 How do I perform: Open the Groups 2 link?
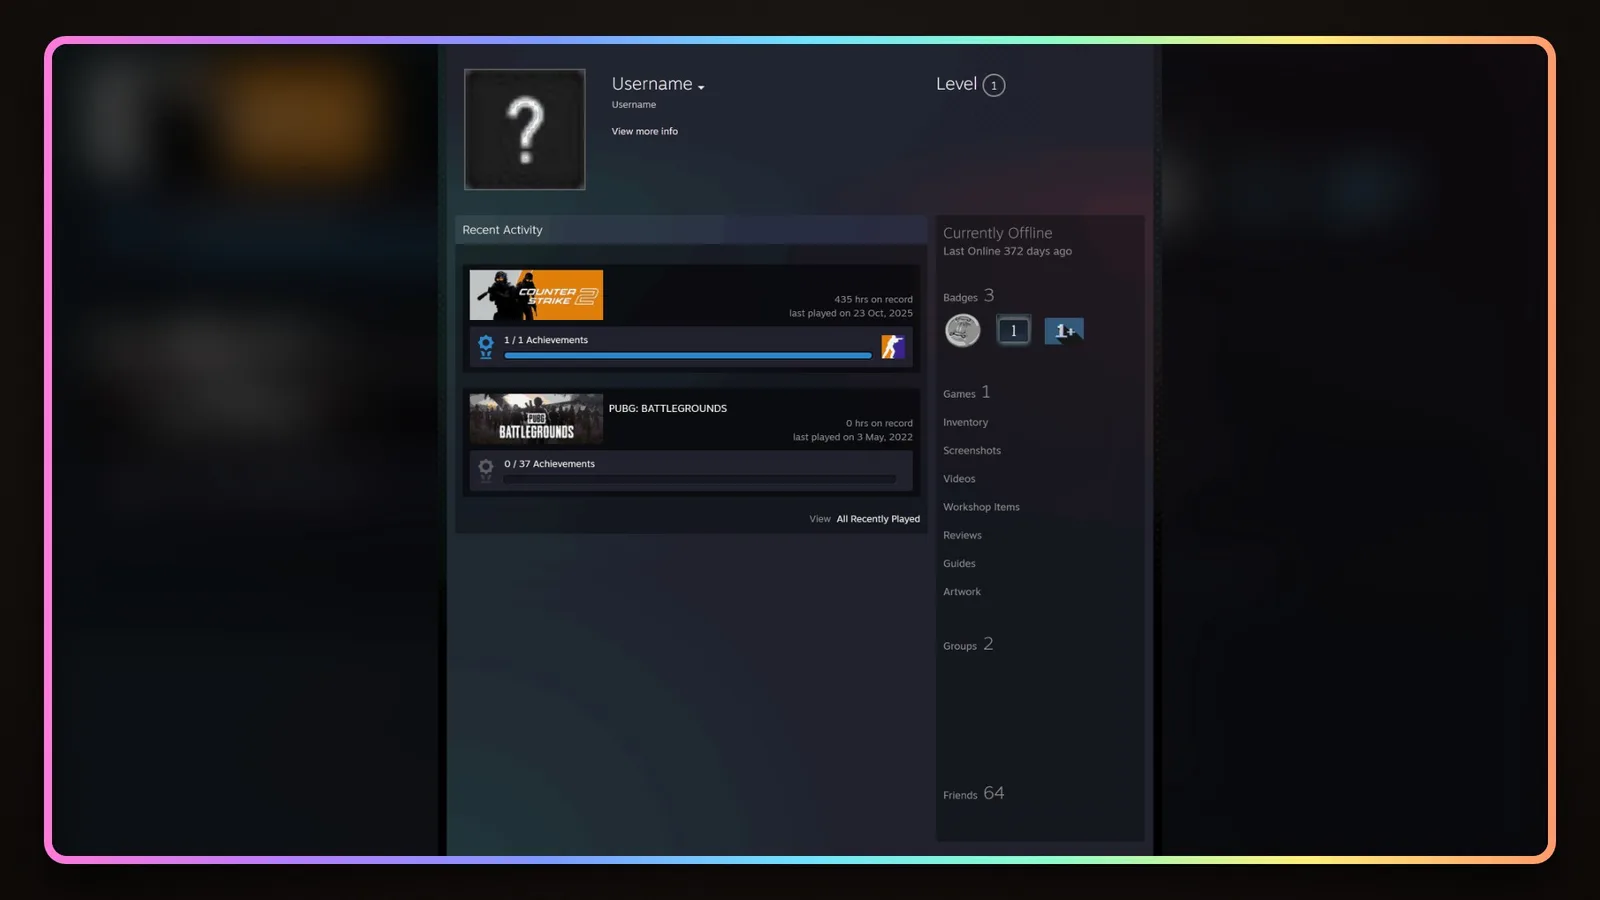point(968,644)
